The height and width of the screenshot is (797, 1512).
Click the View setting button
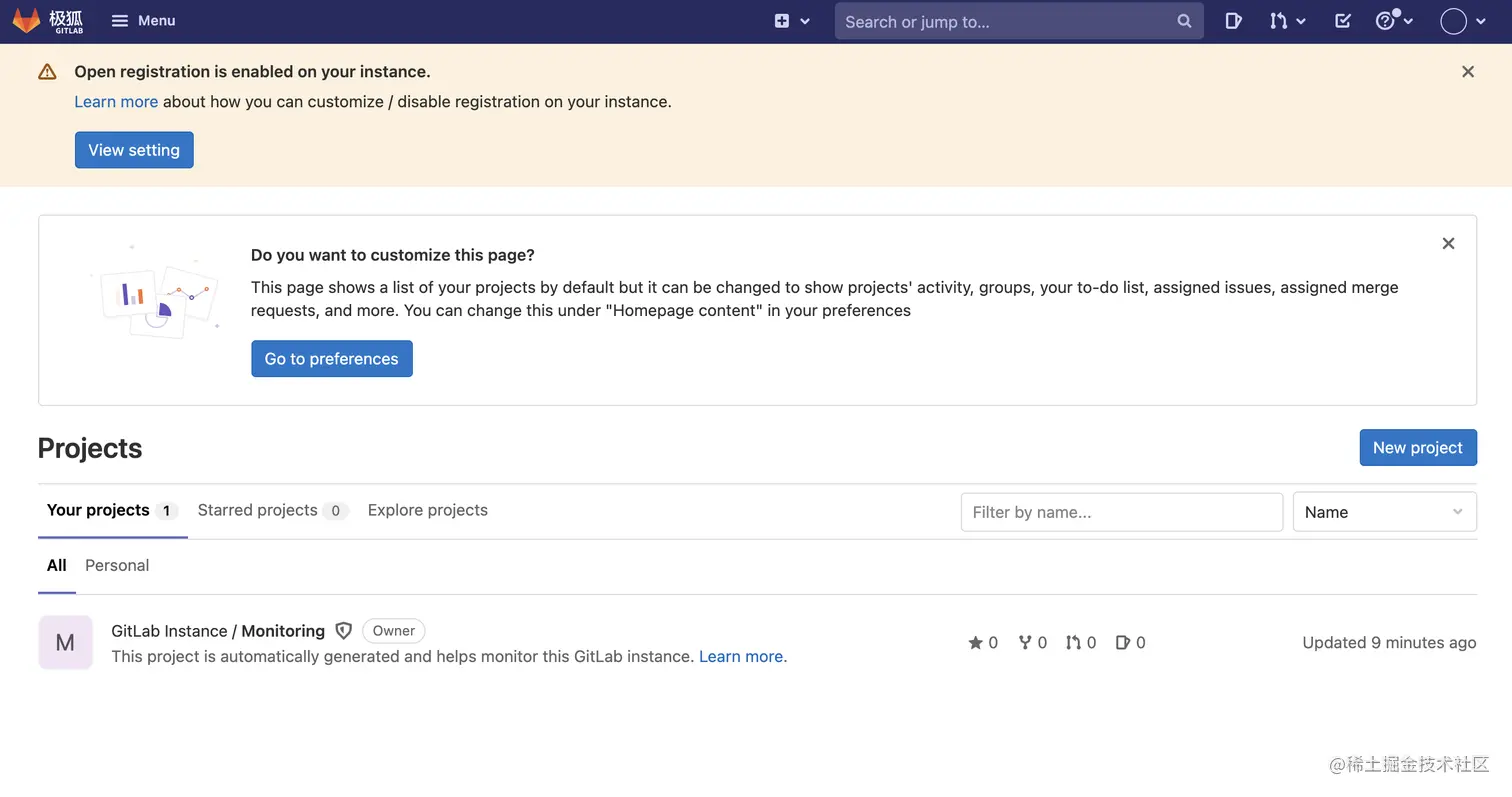click(x=134, y=150)
